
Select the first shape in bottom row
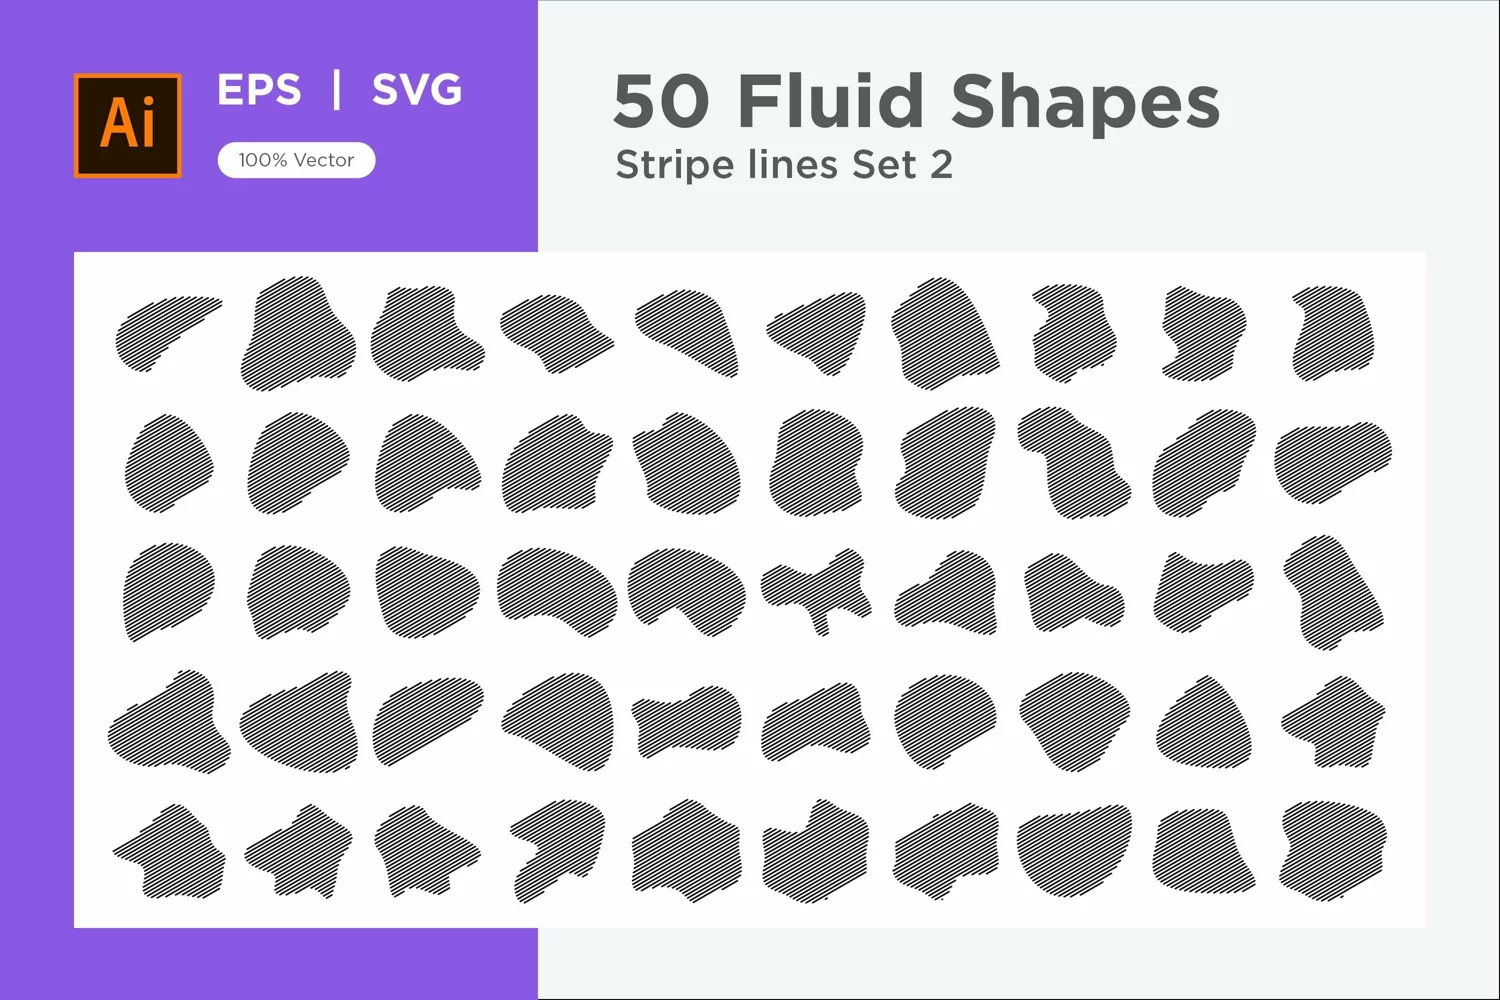coord(169,851)
